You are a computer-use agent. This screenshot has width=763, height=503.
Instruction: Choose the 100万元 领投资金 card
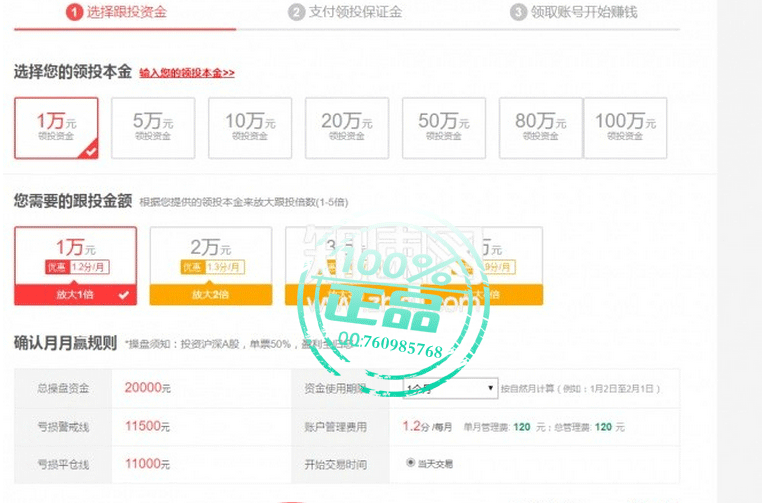pyautogui.click(x=625, y=128)
